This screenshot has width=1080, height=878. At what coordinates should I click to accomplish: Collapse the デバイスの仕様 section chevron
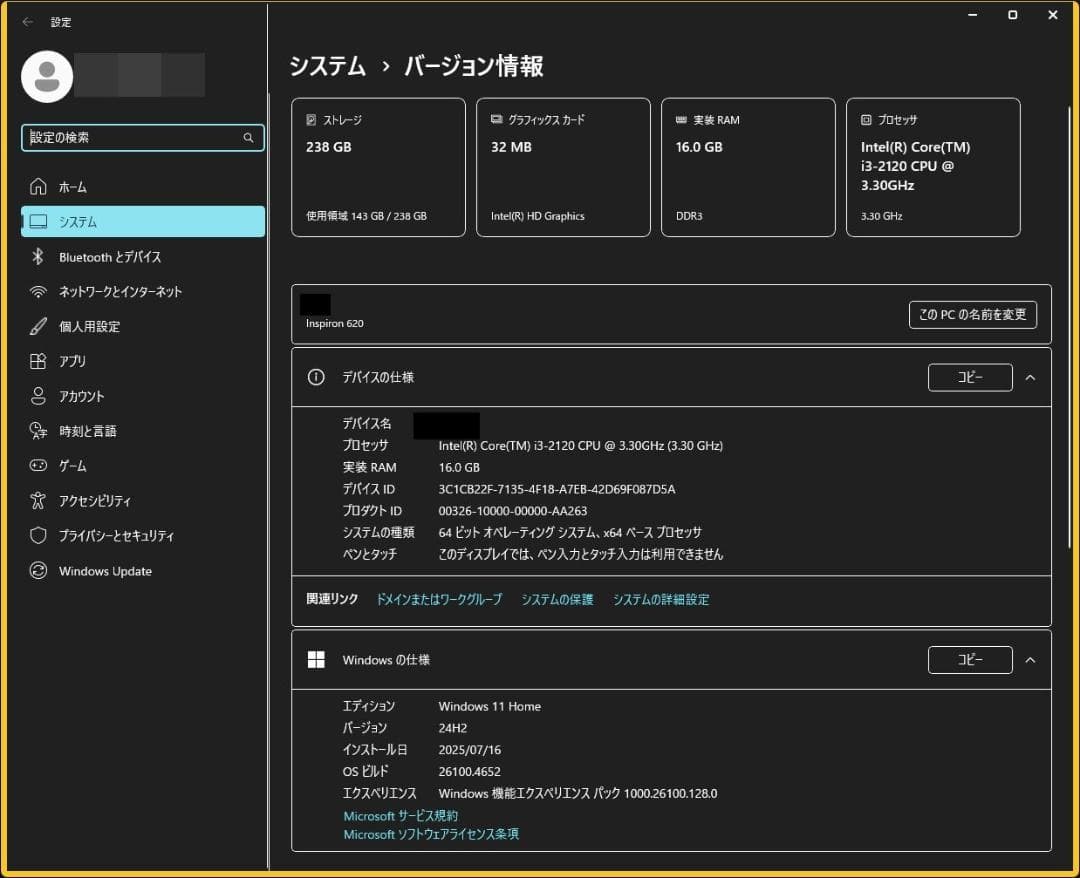tap(1030, 377)
